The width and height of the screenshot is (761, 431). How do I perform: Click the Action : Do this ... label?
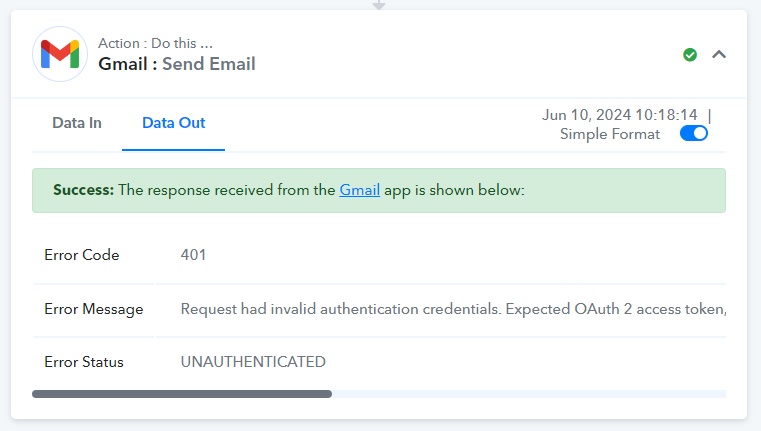pos(155,43)
